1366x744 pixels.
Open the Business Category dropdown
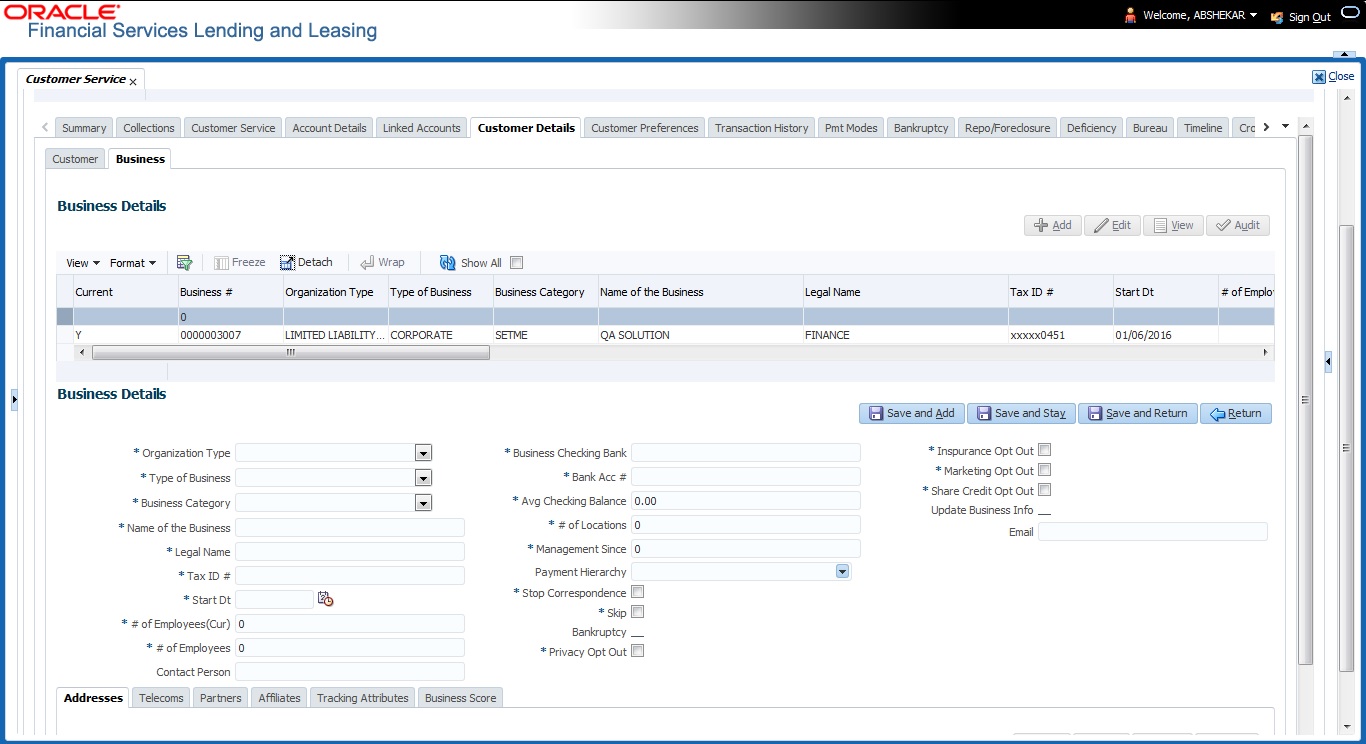[423, 503]
